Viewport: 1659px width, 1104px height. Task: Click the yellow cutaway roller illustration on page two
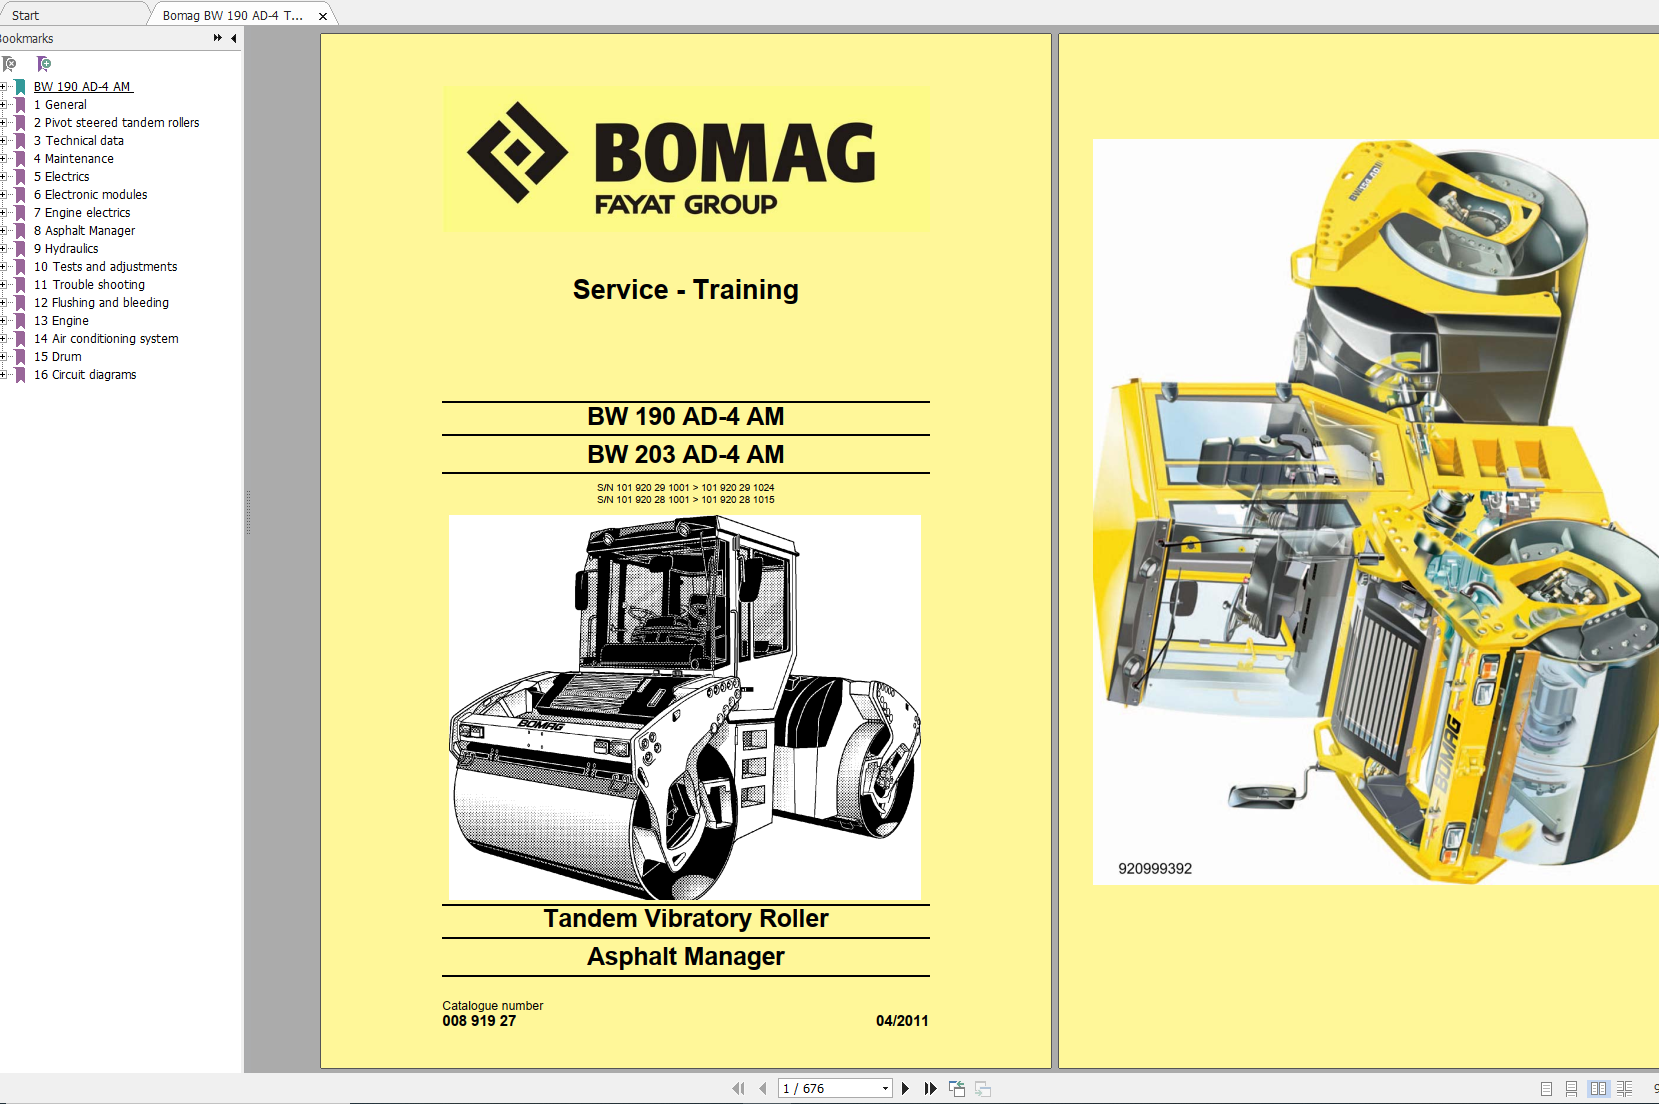coord(1376,512)
